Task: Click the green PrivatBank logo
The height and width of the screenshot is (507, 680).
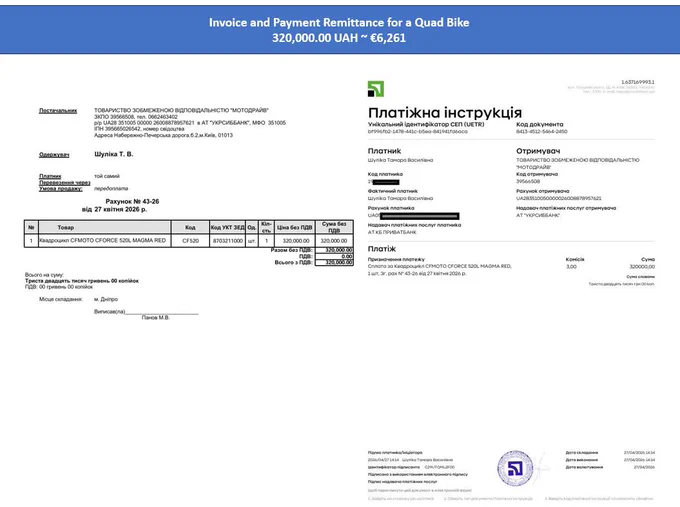Action: pyautogui.click(x=376, y=89)
